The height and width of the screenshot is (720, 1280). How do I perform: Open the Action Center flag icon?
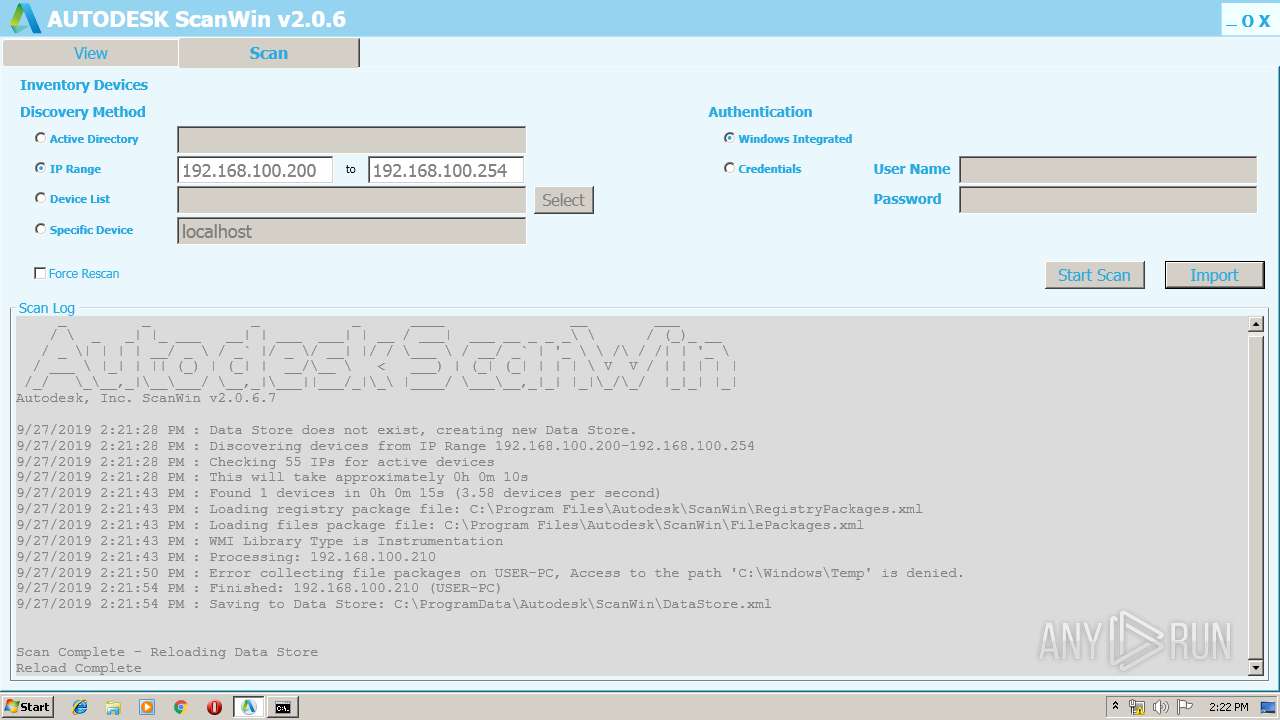pyautogui.click(x=1185, y=707)
